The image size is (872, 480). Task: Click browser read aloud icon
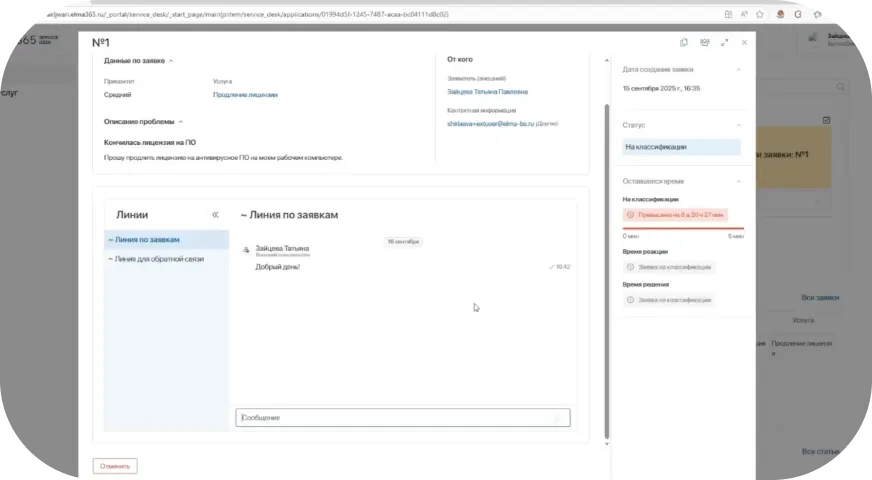tap(745, 14)
